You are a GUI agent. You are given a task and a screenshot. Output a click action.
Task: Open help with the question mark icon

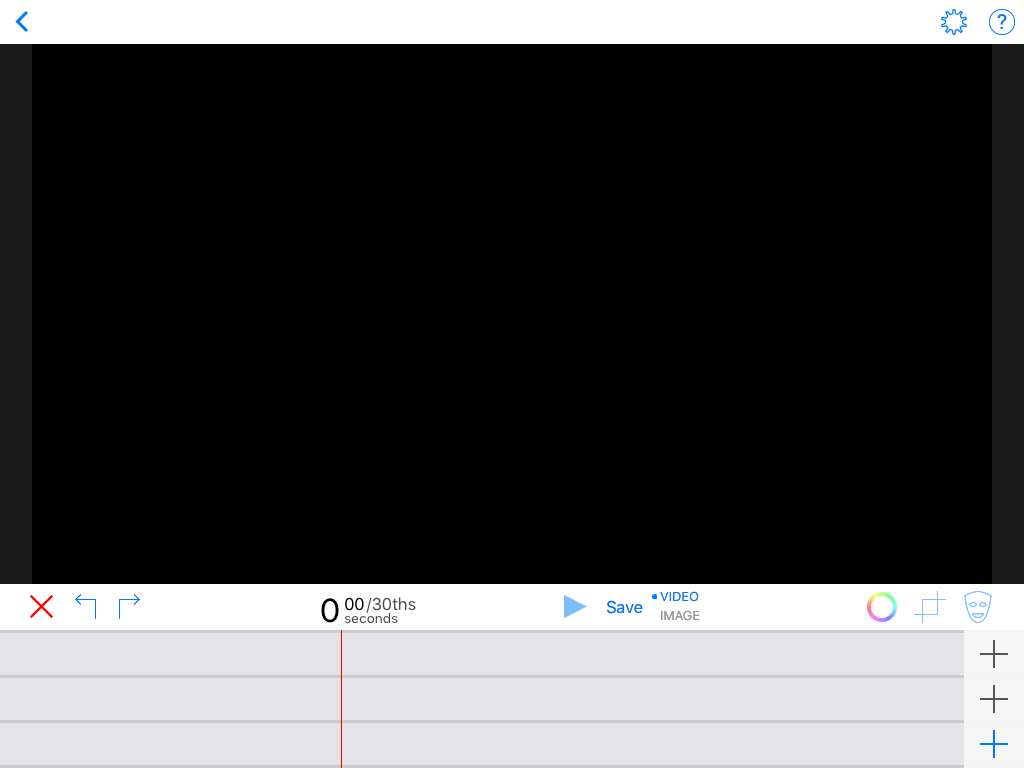(x=1001, y=22)
